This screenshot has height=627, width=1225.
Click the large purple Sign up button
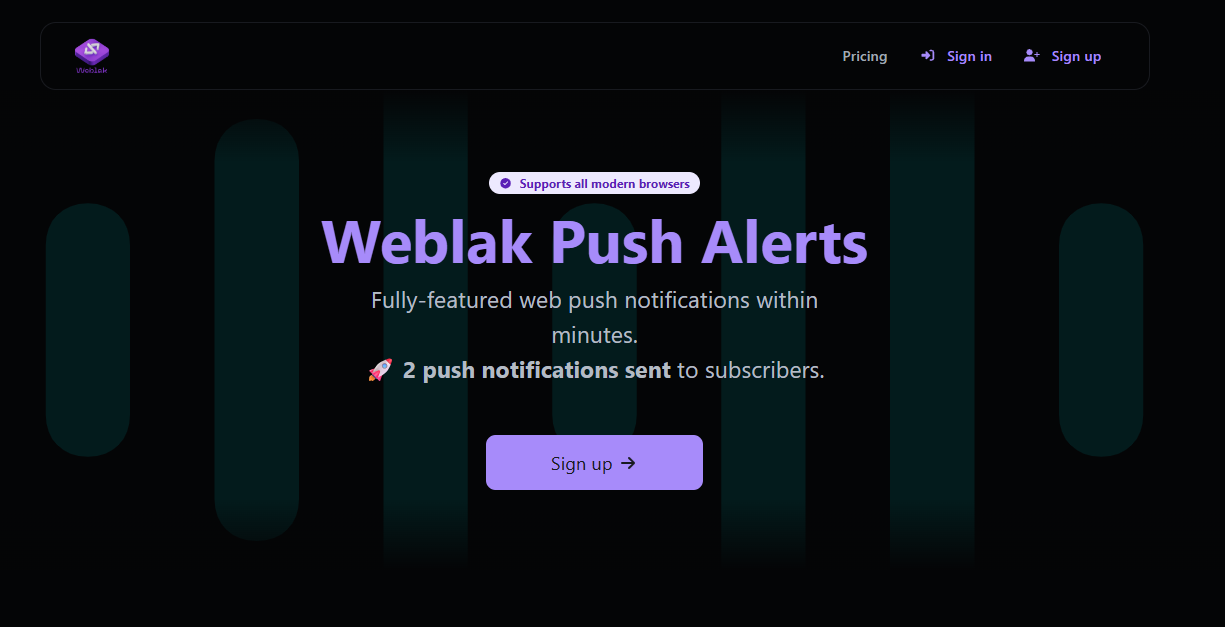click(x=594, y=462)
